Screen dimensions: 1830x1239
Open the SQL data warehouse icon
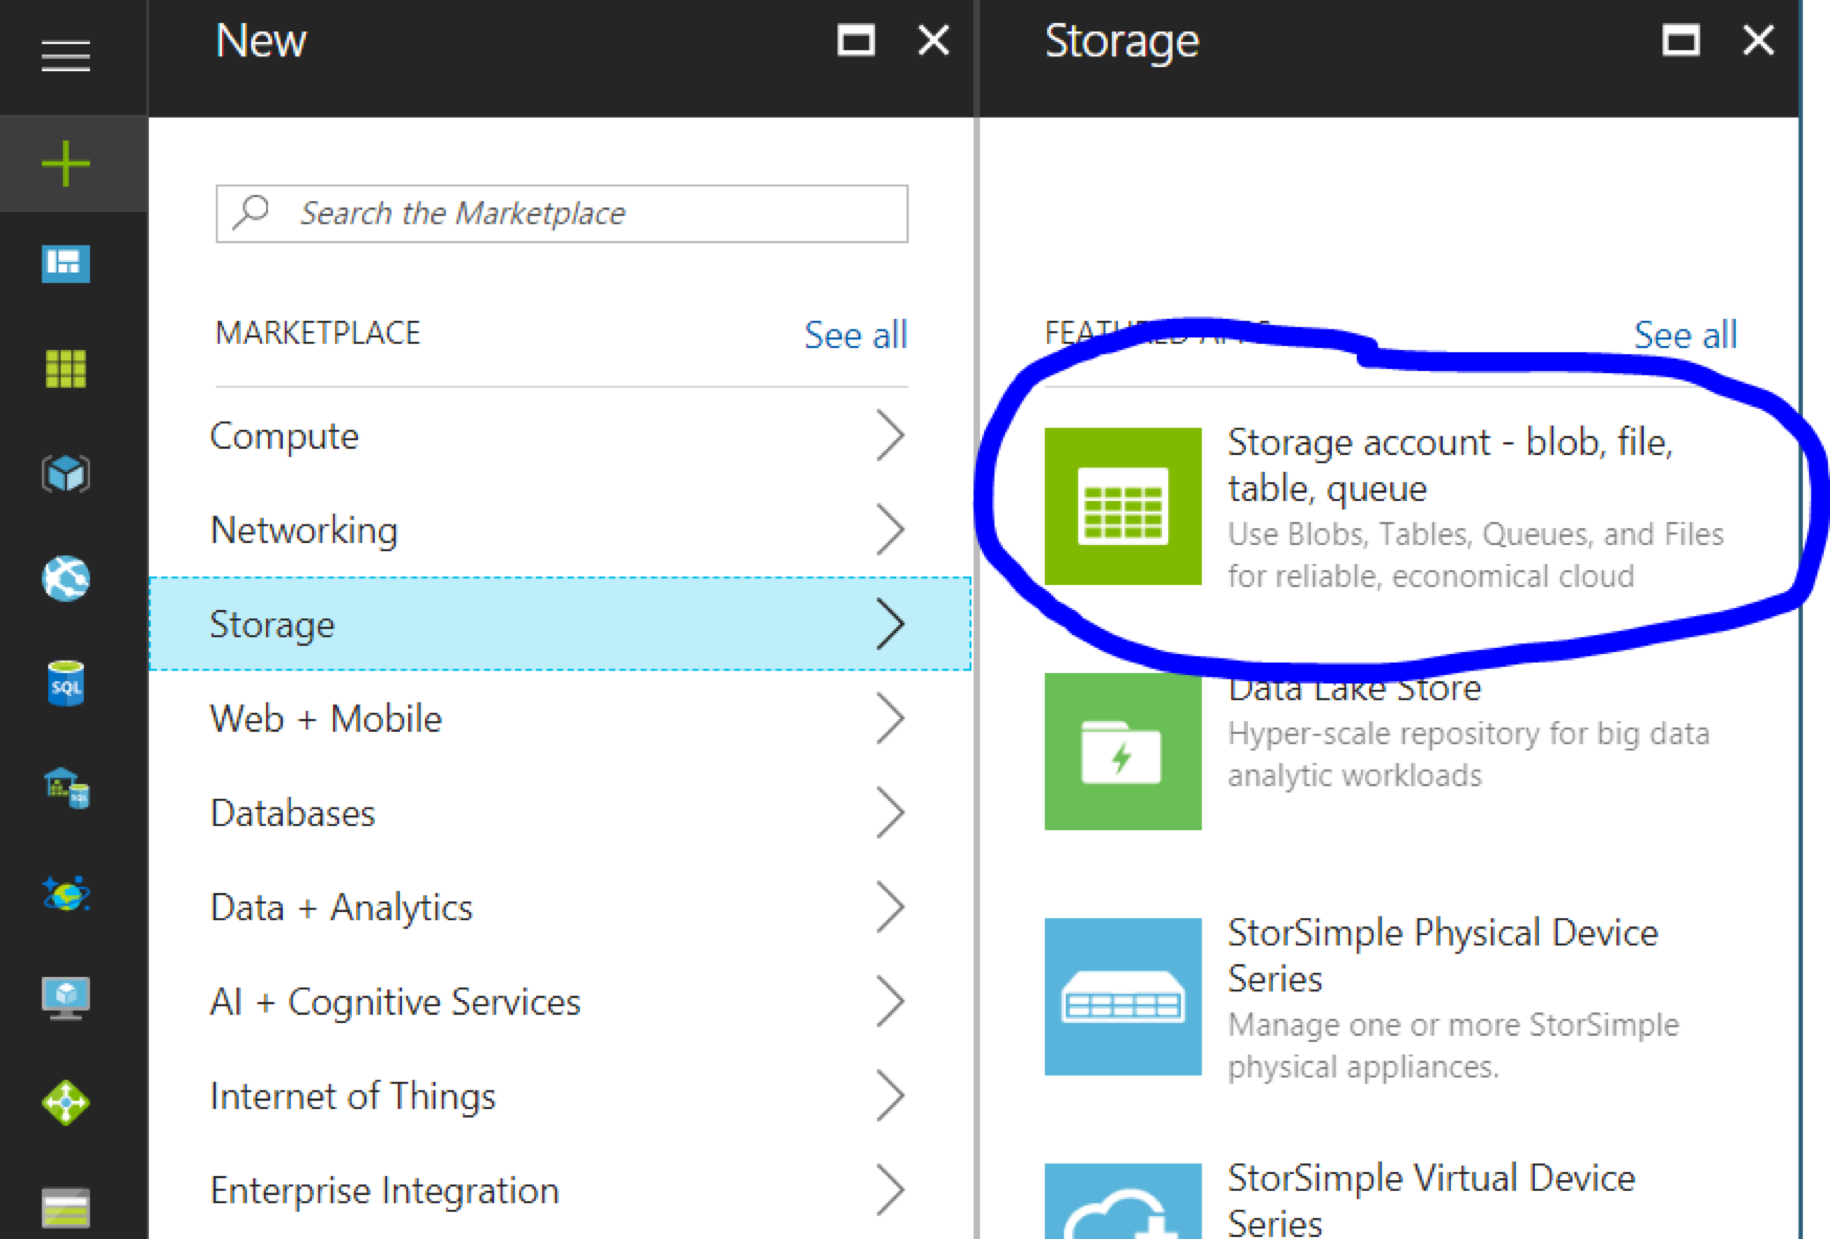(66, 789)
